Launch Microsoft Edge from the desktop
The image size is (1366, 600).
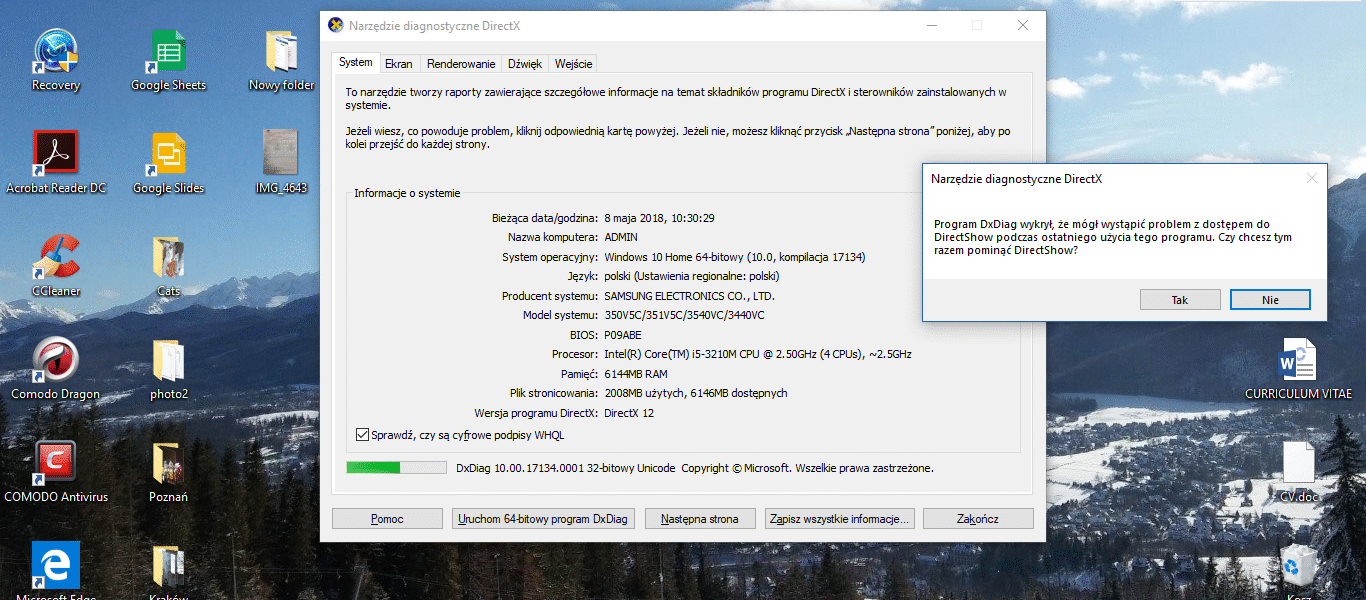tap(55, 565)
